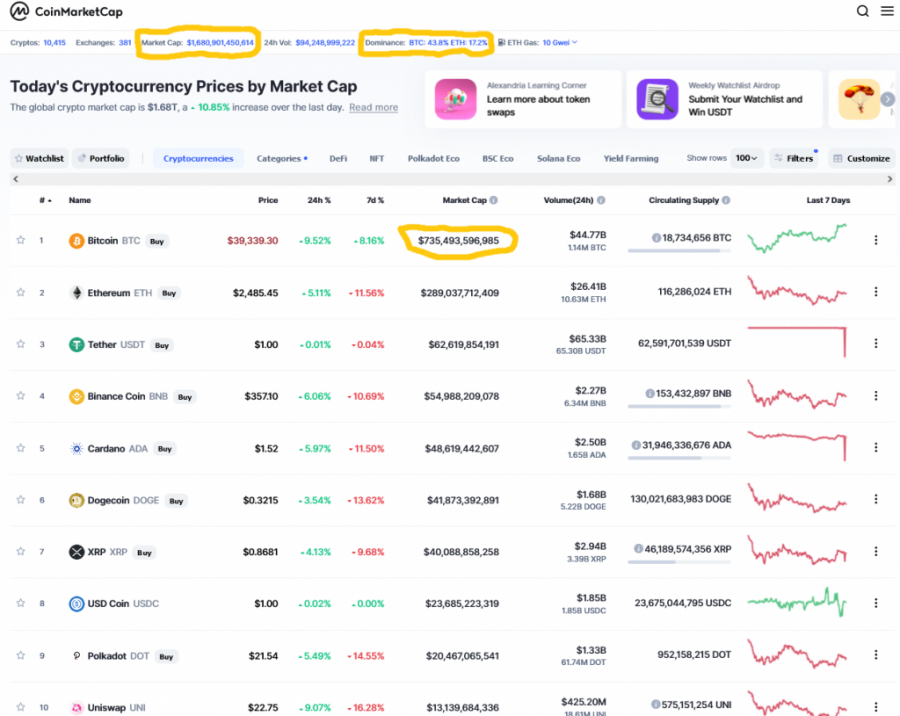This screenshot has width=900, height=716.
Task: Click the Uniswap coin icon
Action: coord(76,707)
